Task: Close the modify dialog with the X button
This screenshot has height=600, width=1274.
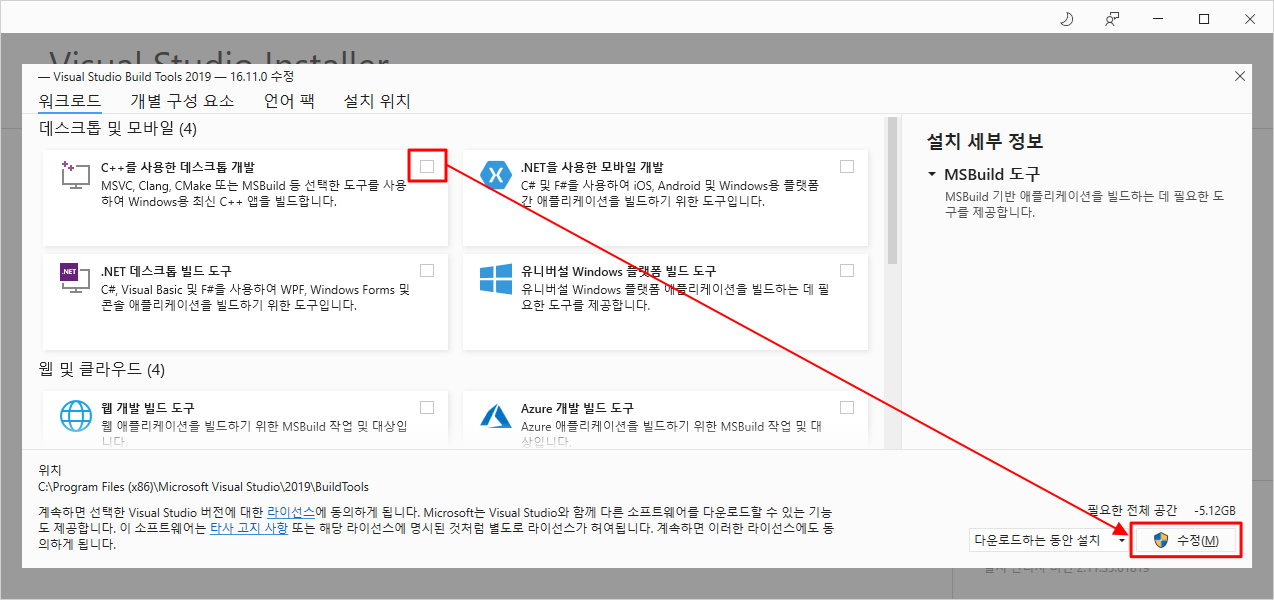Action: coord(1240,76)
